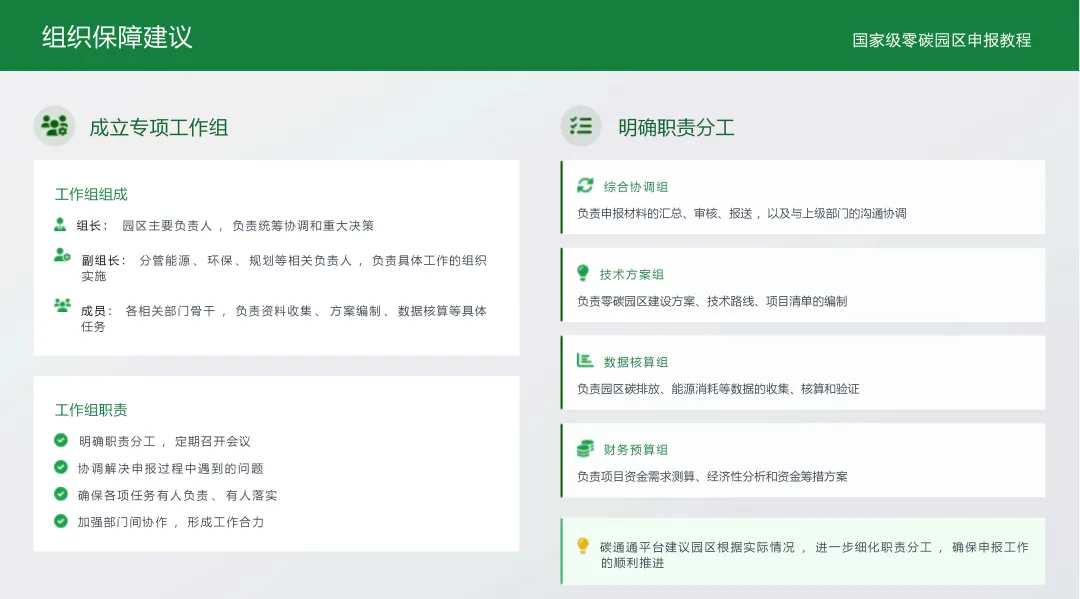Screen dimensions: 1080x599
Task: Select the slide title 组织保障建议
Action: [x=117, y=37]
